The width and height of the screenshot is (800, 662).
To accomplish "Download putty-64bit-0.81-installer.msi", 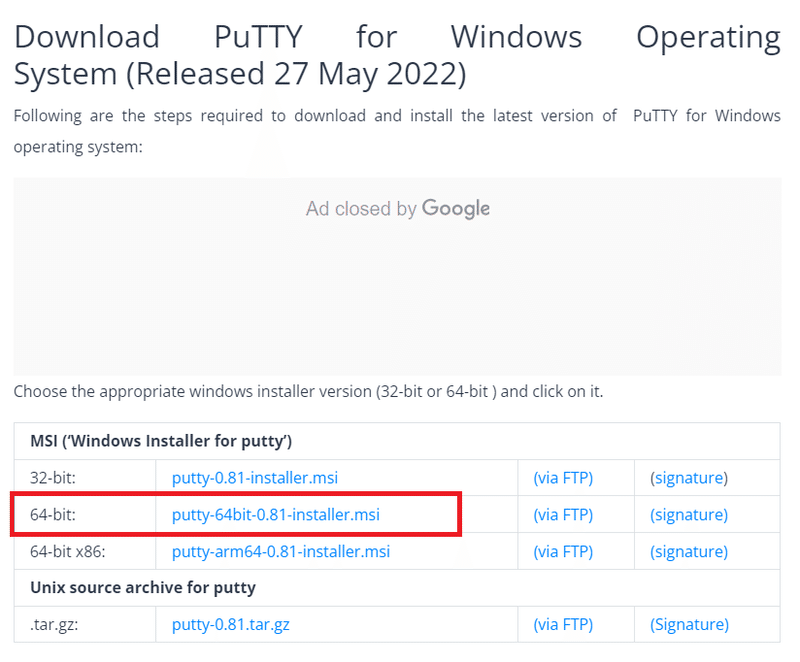I will 276,515.
